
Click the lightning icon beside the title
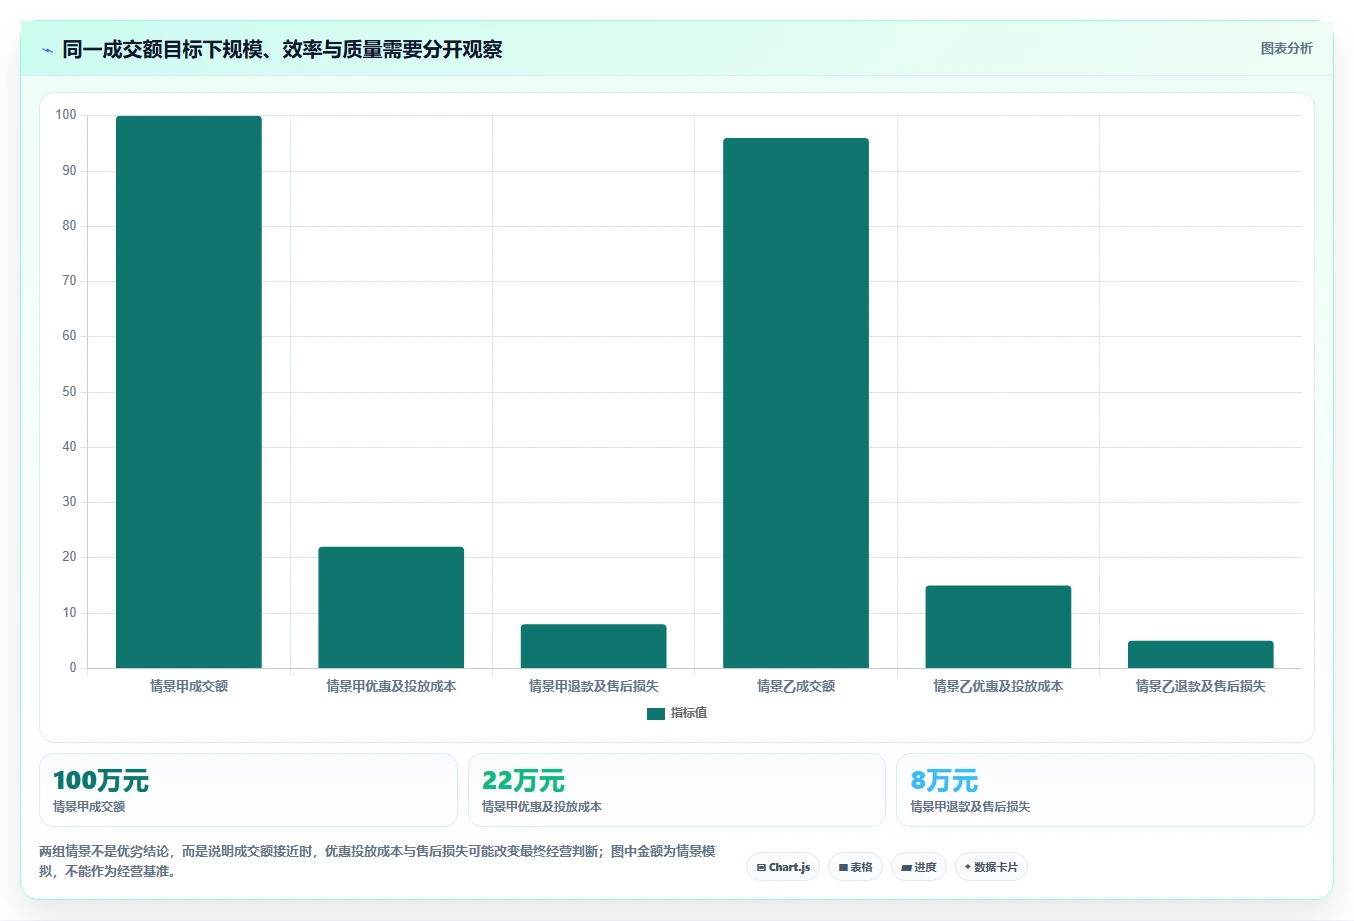tap(47, 50)
